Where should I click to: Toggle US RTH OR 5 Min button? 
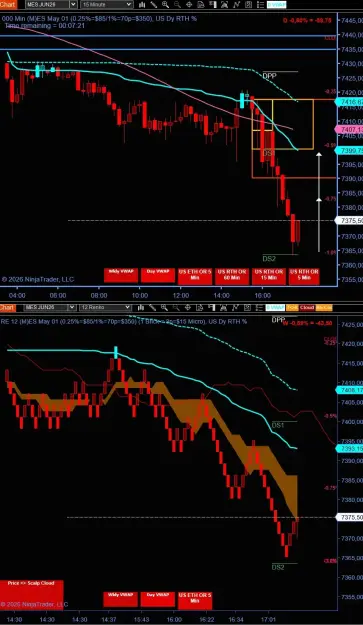pos(304,276)
